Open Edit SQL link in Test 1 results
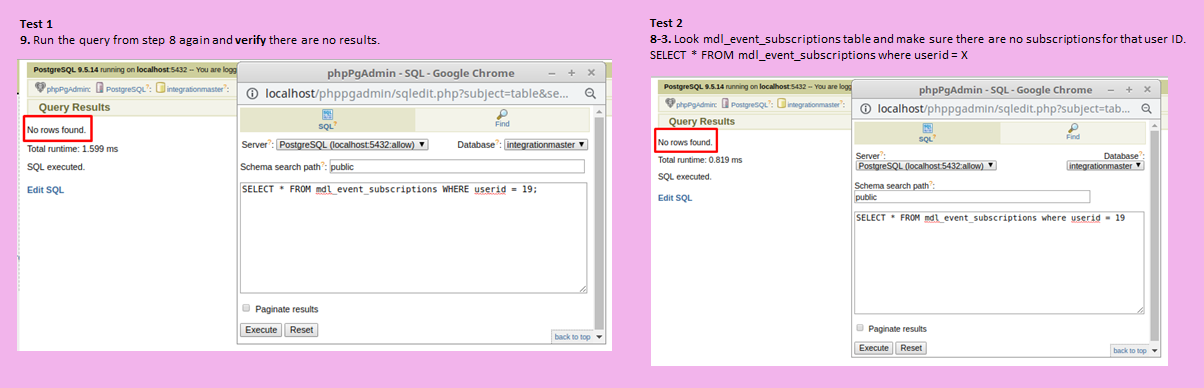Viewport: 1204px width, 388px height. (x=45, y=190)
